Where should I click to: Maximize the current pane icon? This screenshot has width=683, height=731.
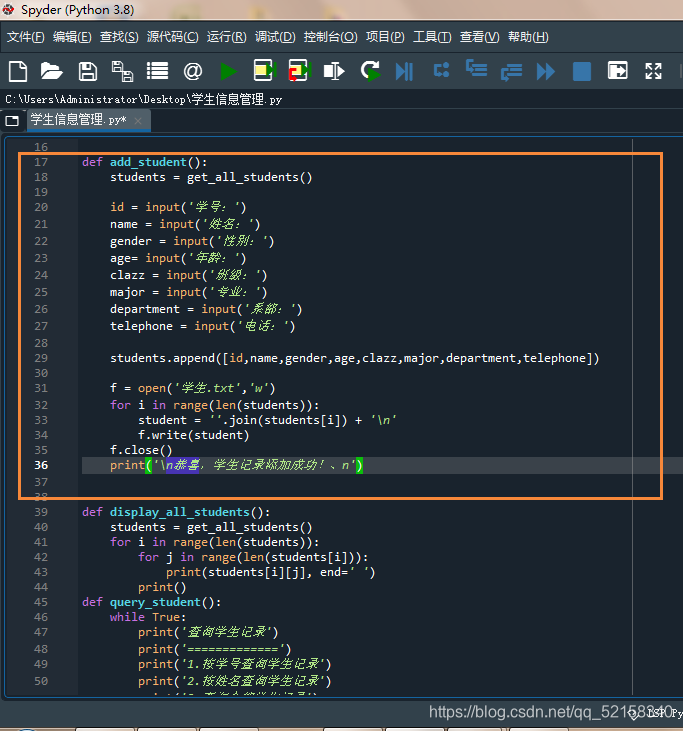[618, 71]
